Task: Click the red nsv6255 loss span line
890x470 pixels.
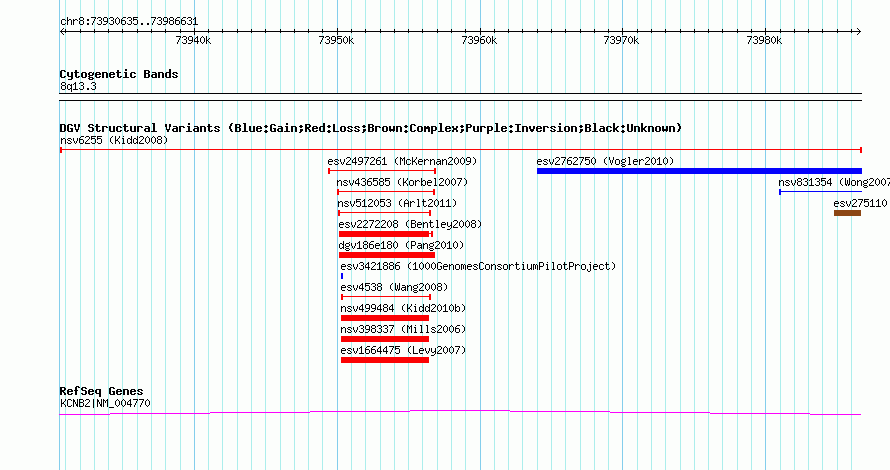Action: [461, 150]
